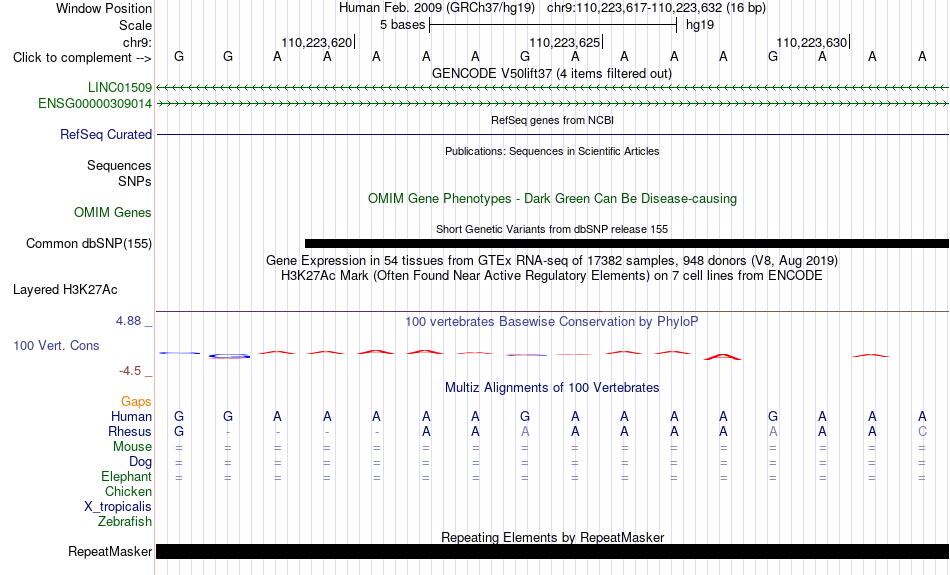This screenshot has height=575, width=950.
Task: Click the Zebrafish species label
Action: pyautogui.click(x=125, y=521)
